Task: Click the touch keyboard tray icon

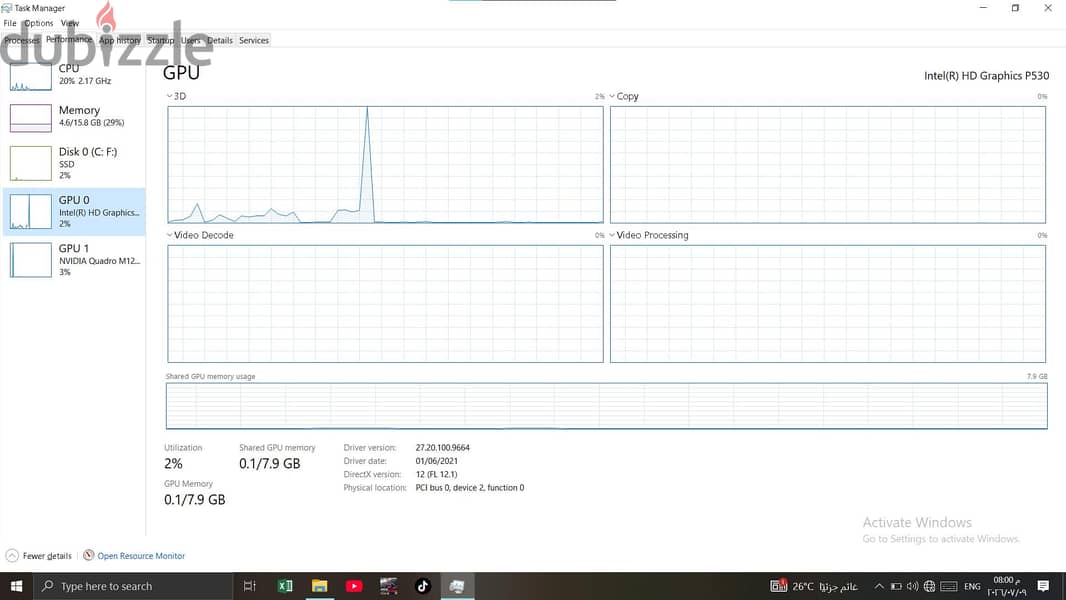Action: [949, 586]
